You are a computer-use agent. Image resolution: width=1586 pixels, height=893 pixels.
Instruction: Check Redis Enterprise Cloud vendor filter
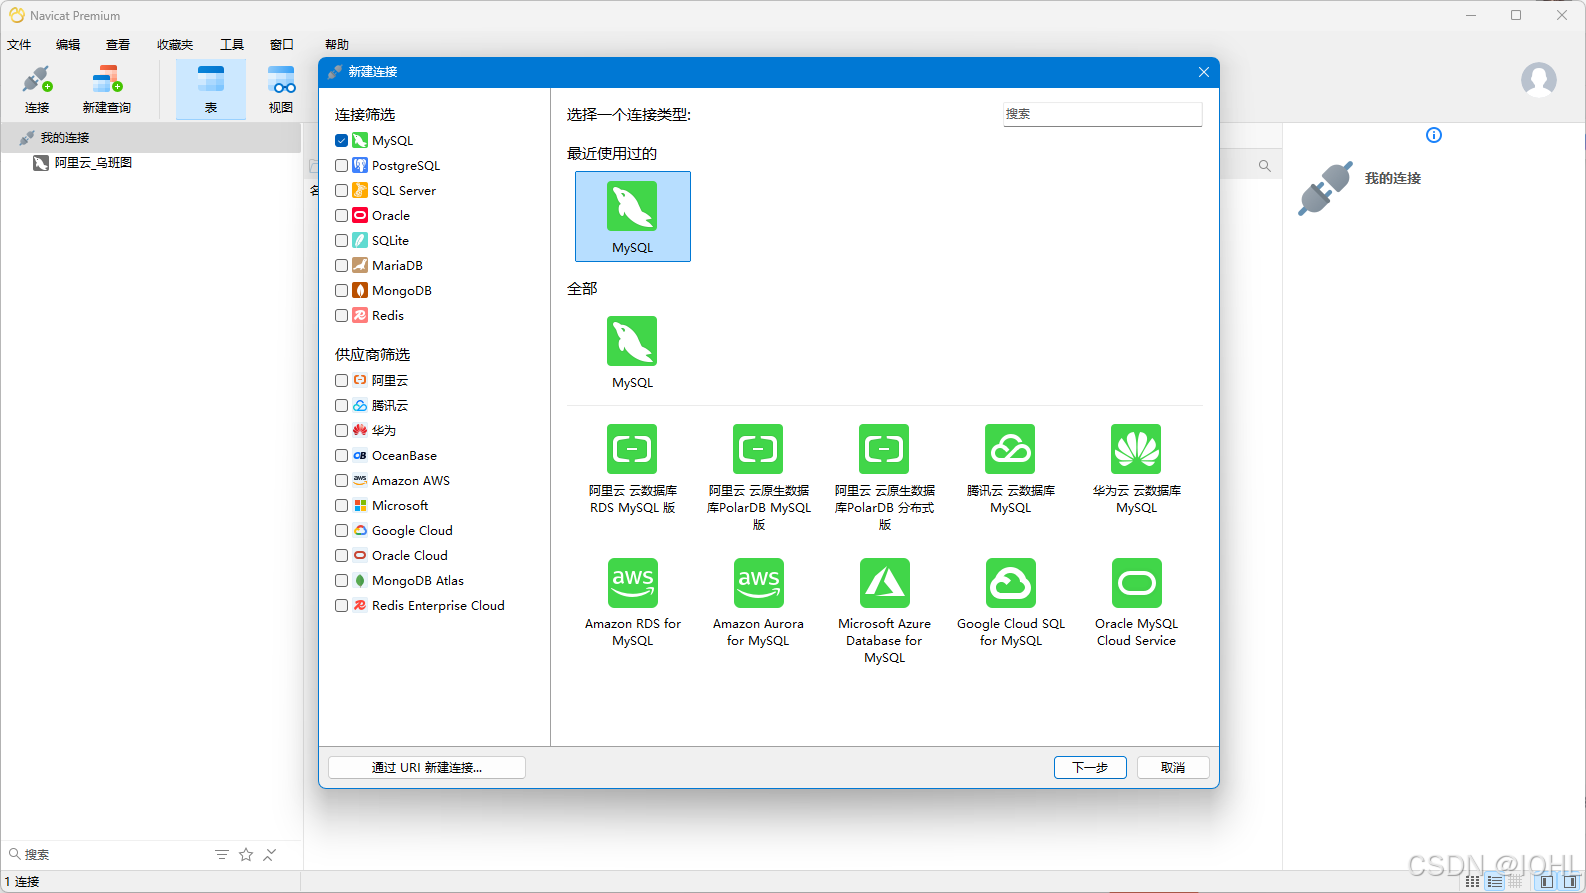[x=342, y=606]
